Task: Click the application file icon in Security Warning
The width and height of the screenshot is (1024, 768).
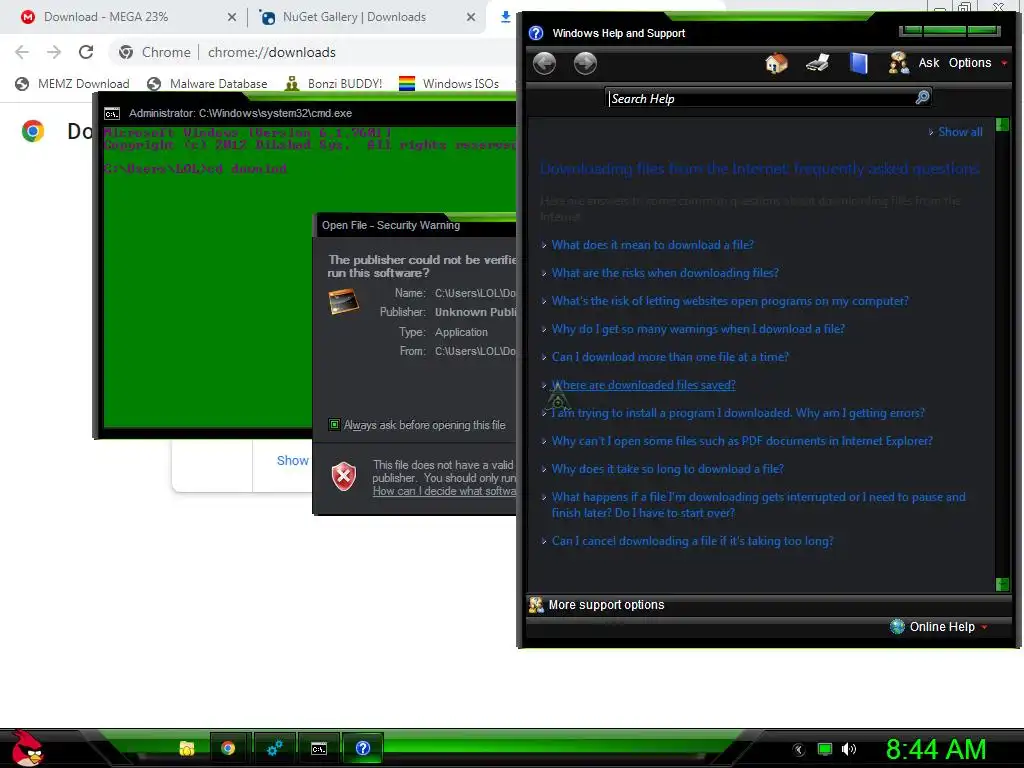Action: pyautogui.click(x=344, y=301)
